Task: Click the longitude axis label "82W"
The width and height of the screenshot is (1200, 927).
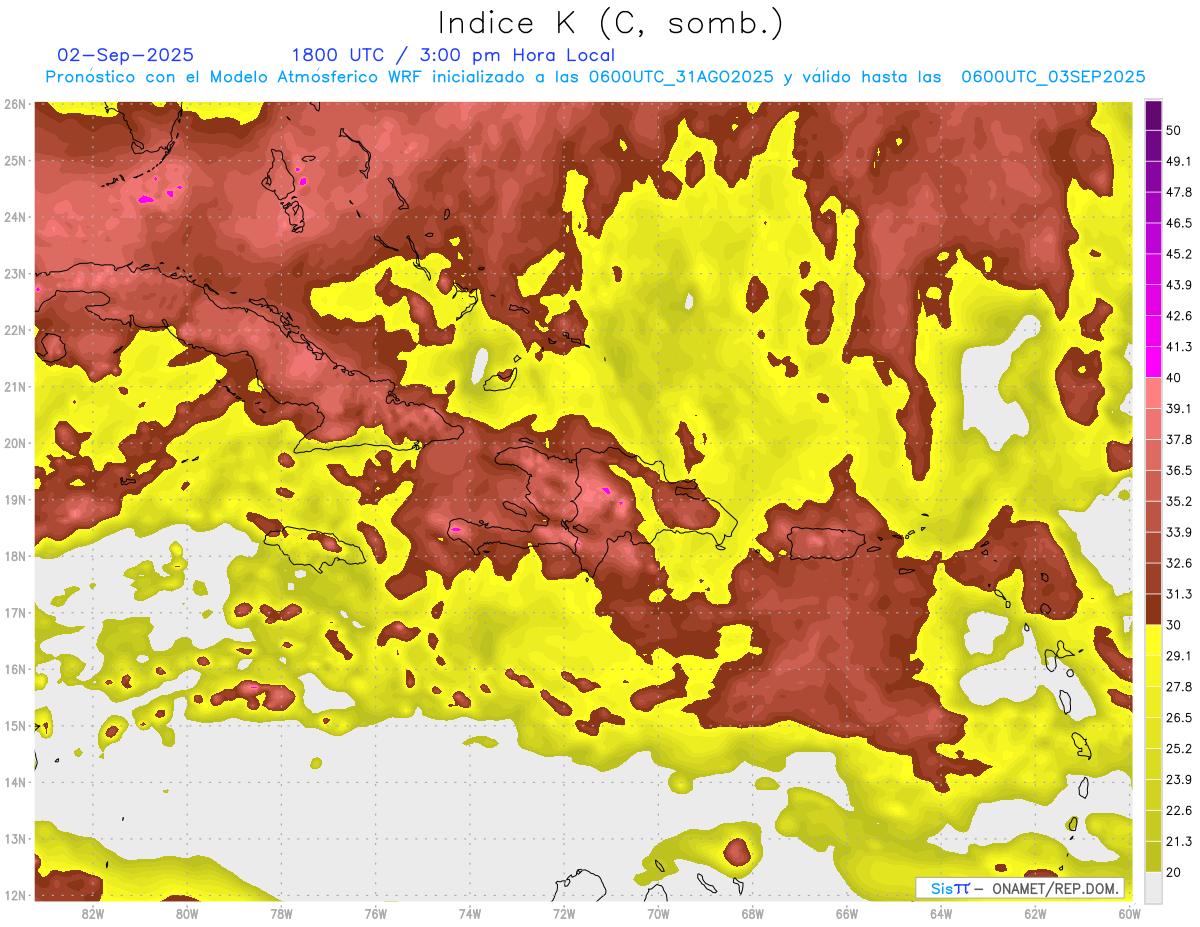Action: pos(93,914)
